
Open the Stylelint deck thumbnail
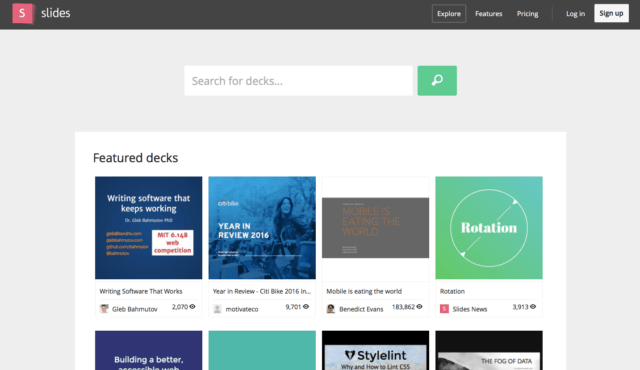pos(376,350)
